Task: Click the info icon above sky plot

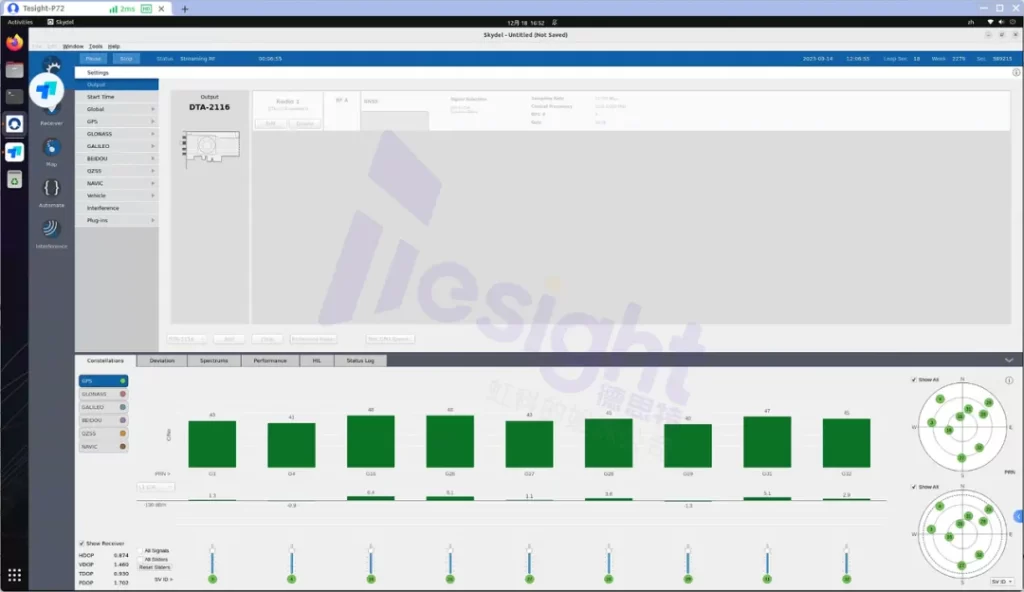Action: click(x=1008, y=380)
